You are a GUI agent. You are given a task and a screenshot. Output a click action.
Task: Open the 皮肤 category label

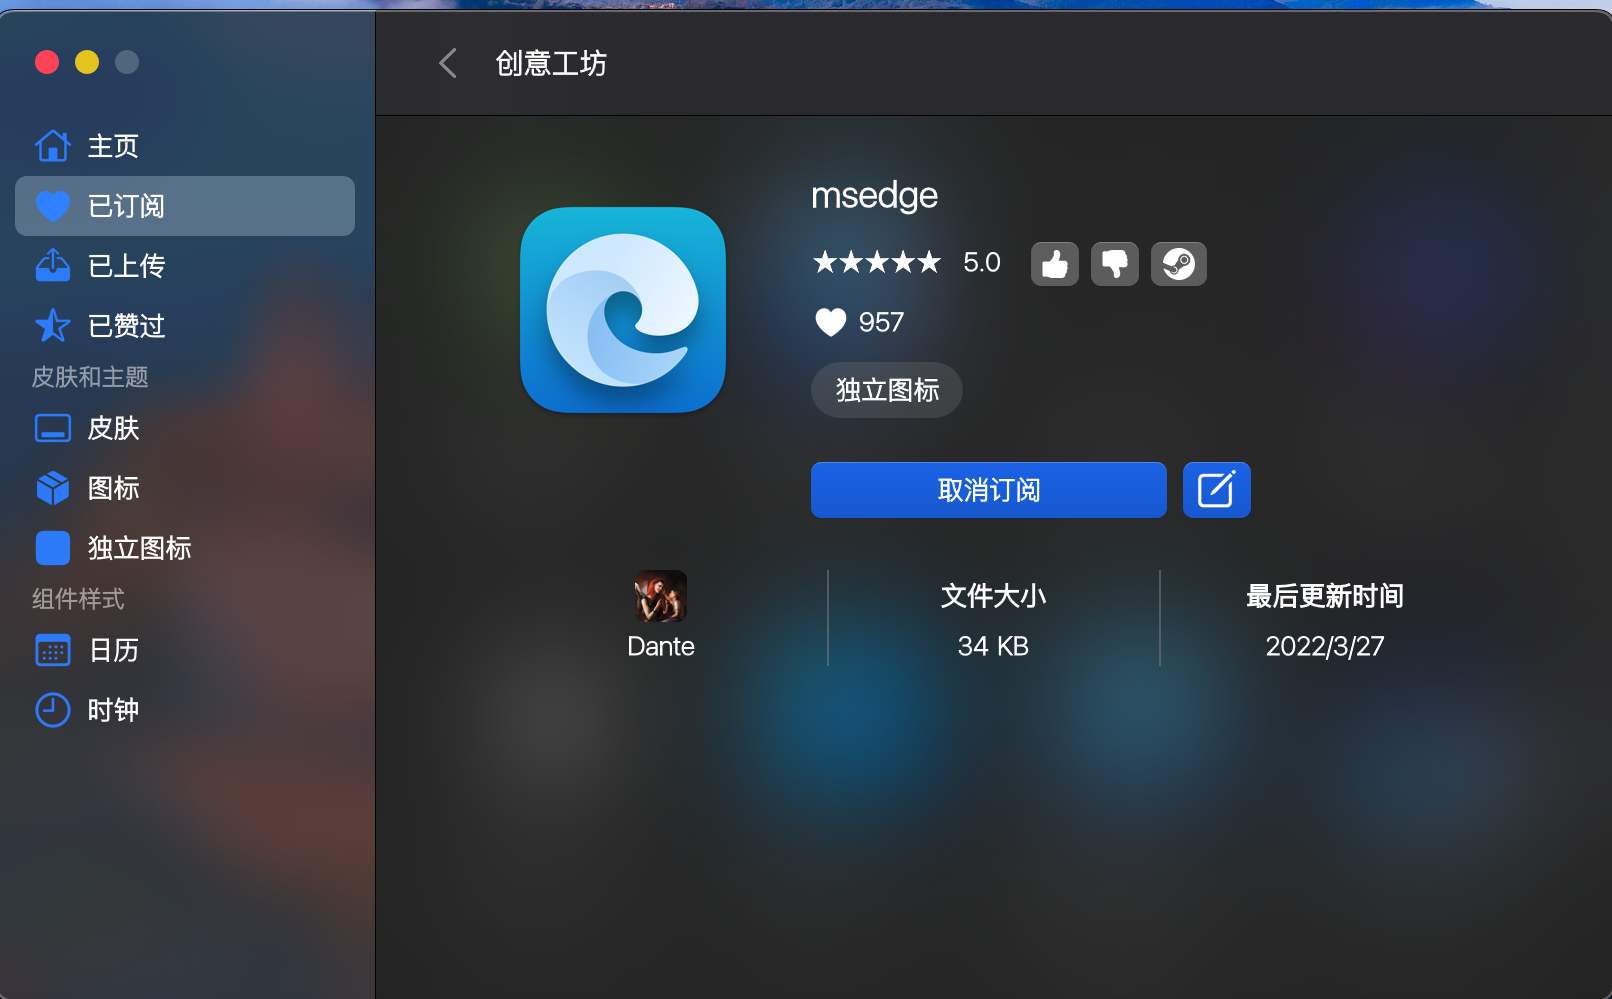(x=113, y=428)
